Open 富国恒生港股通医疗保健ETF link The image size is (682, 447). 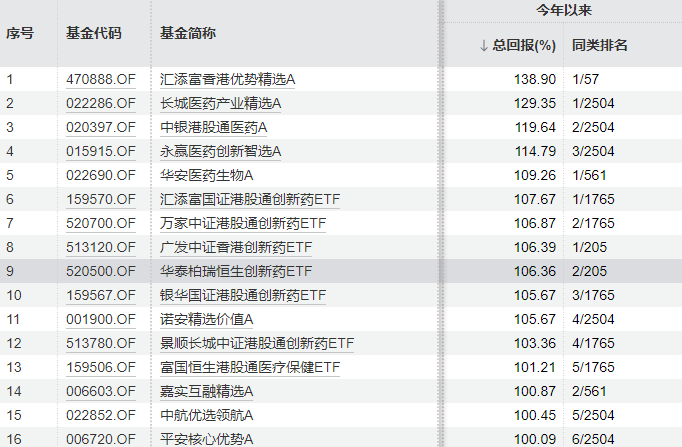pos(250,367)
